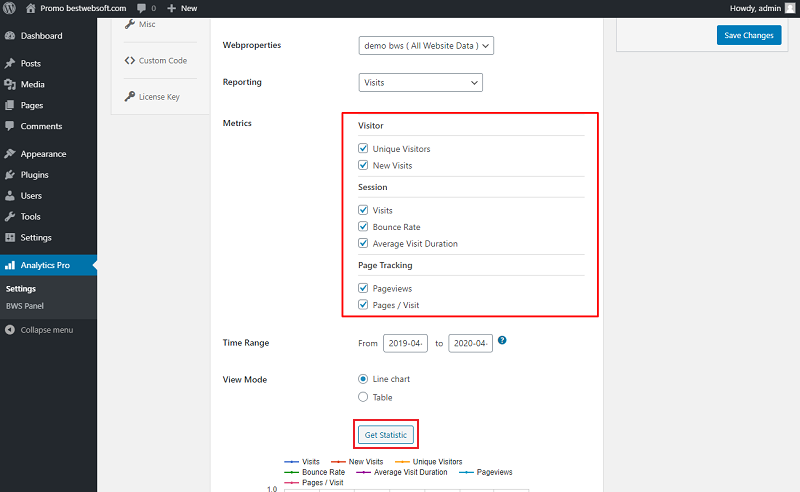
Task: Click the Media icon in sidebar
Action: 10,84
